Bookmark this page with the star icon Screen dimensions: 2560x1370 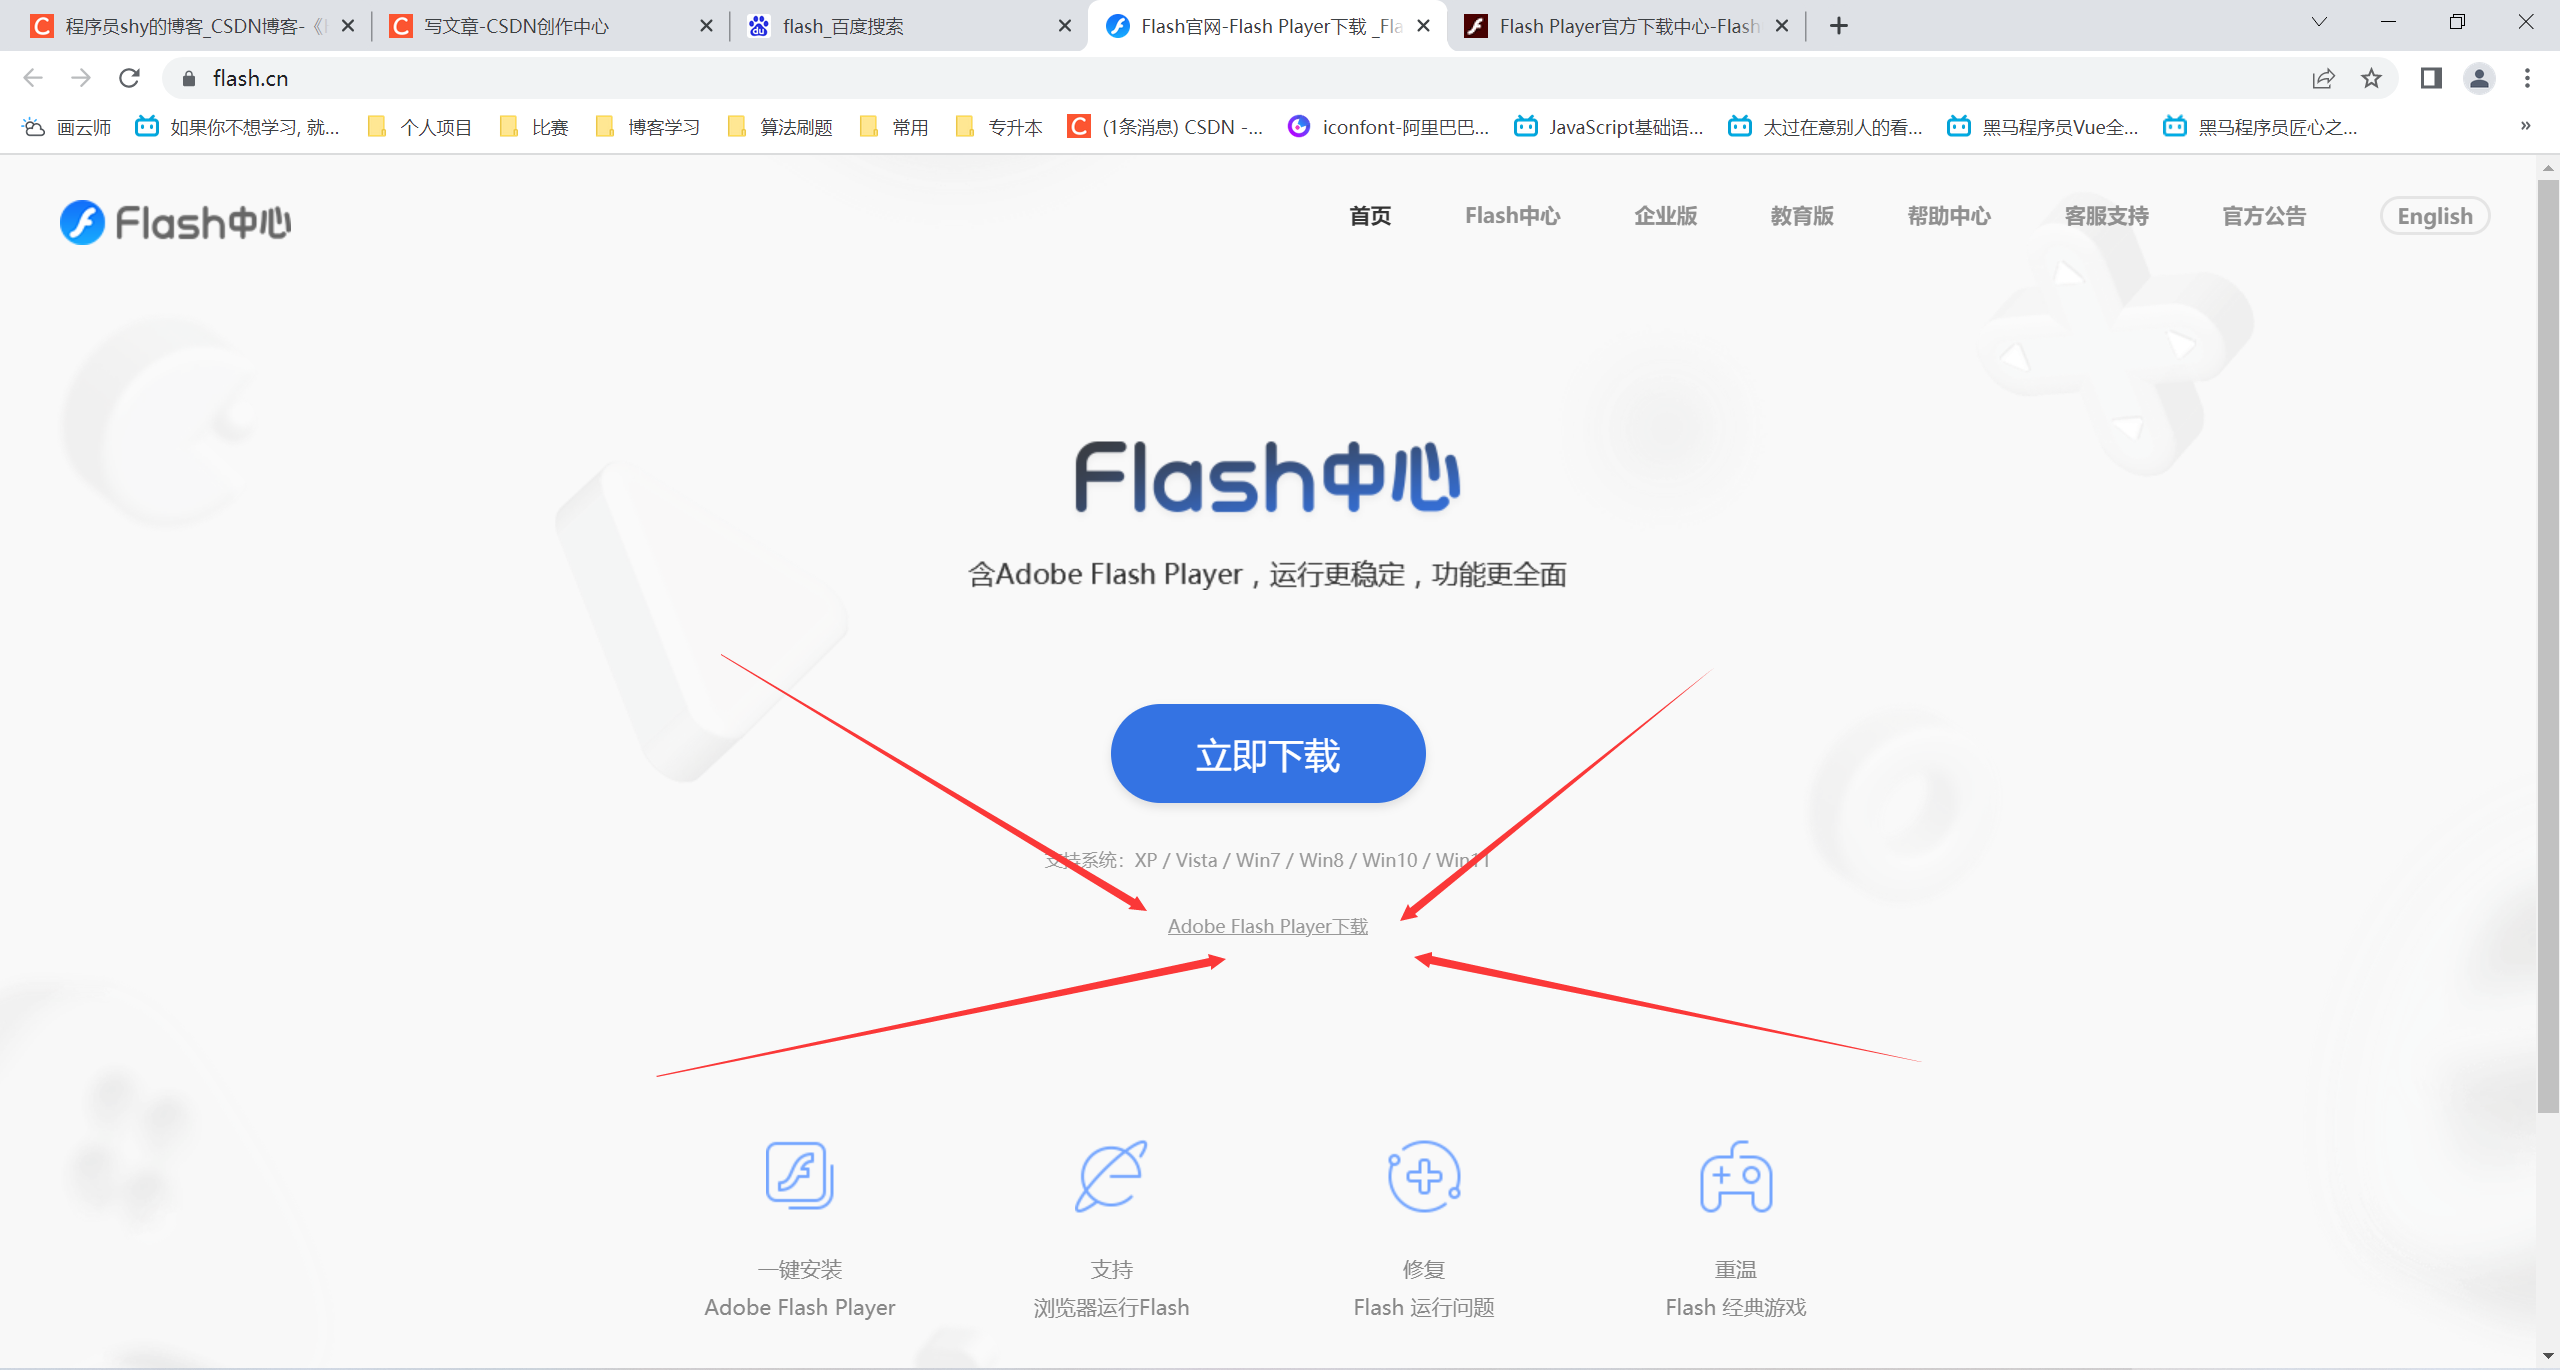coord(2371,78)
